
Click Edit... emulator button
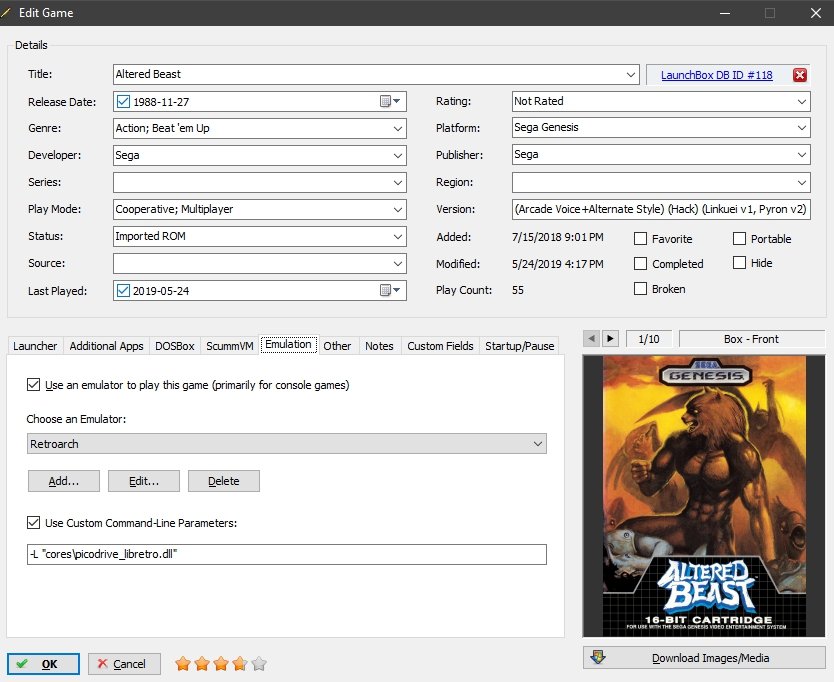pos(144,481)
